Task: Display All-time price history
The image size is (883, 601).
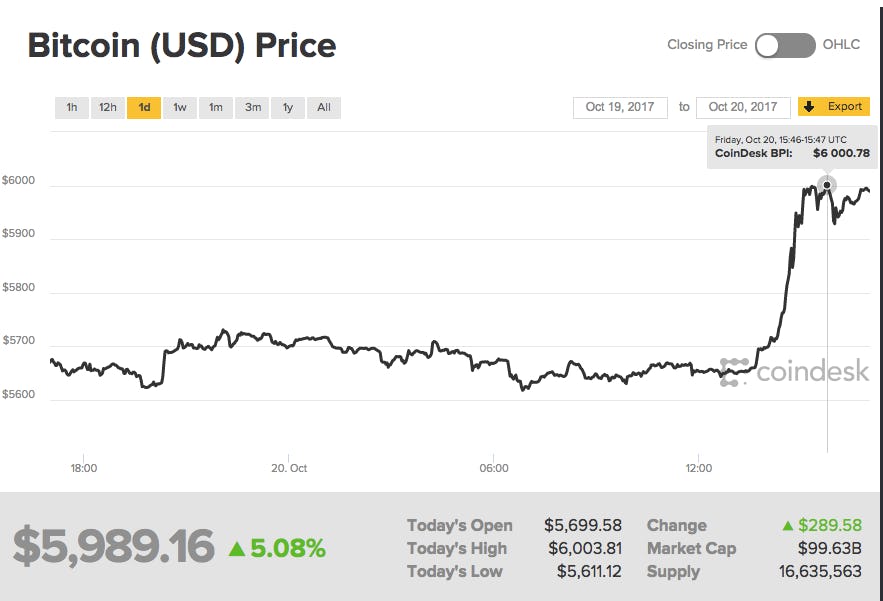Action: 324,107
